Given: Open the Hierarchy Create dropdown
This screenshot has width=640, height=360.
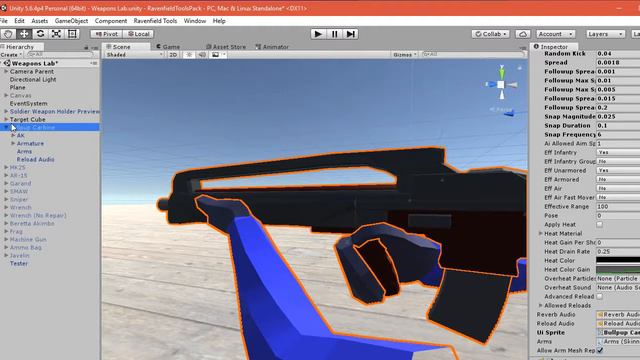Looking at the screenshot, I should [x=11, y=55].
